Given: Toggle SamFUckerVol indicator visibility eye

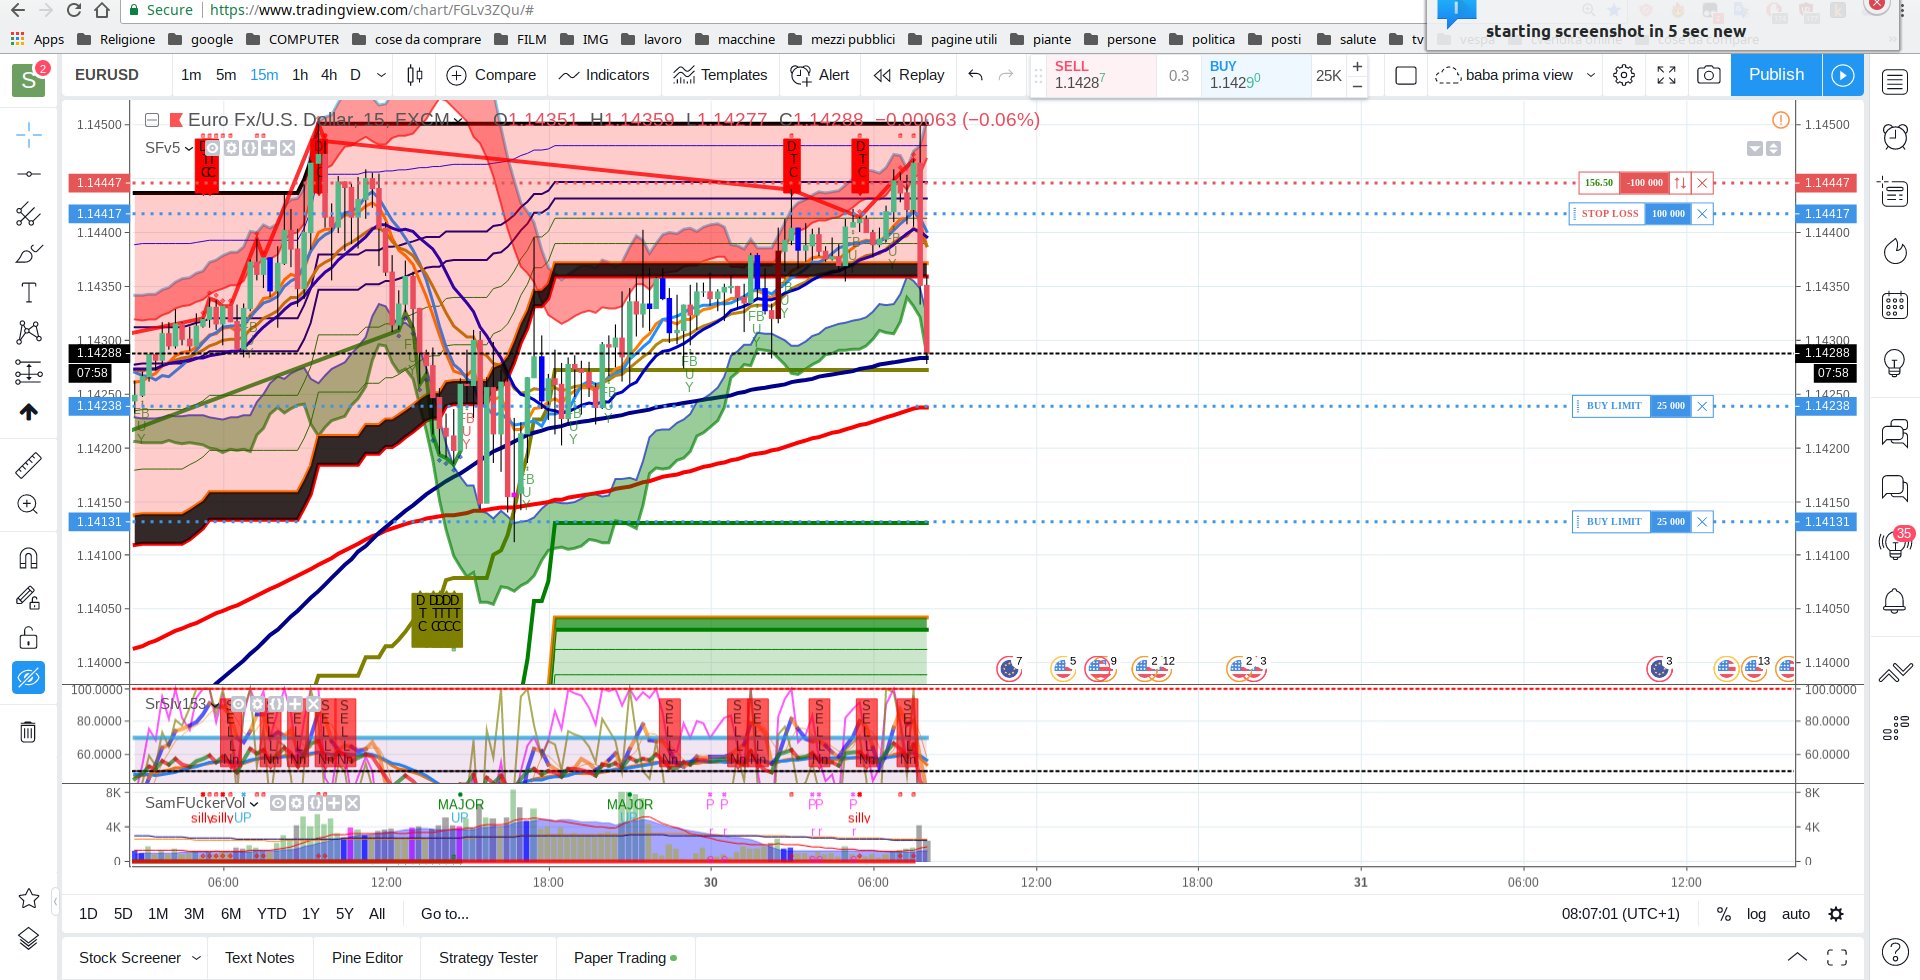Looking at the screenshot, I should [x=278, y=803].
